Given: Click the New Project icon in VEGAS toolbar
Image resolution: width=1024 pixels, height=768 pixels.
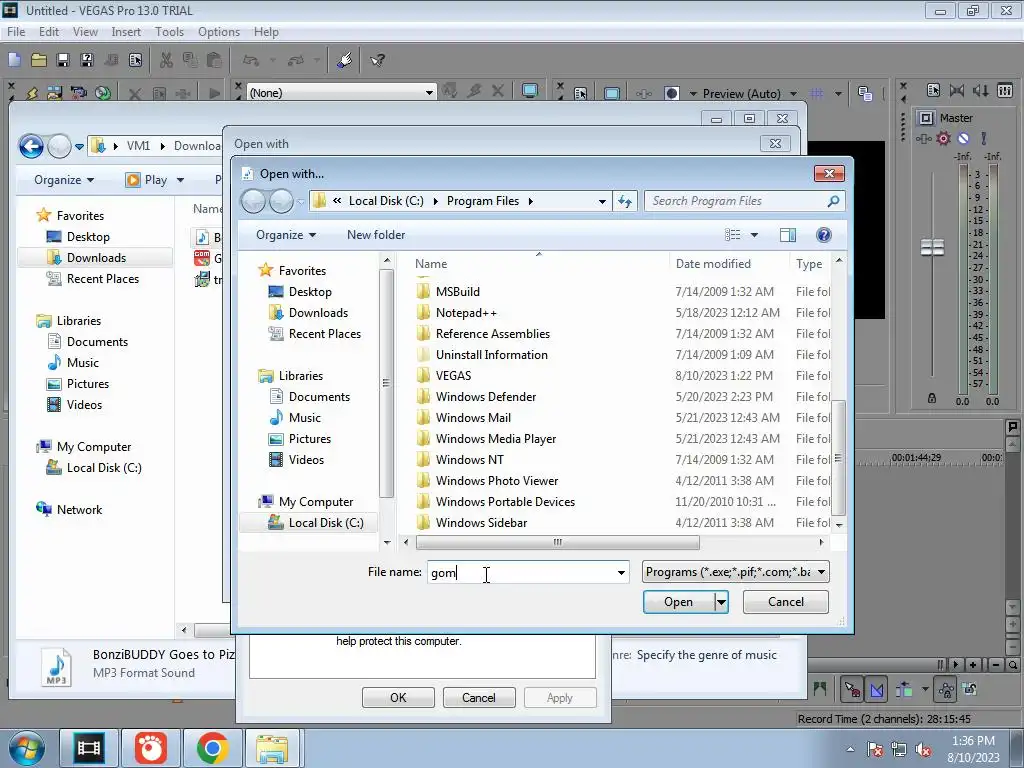Looking at the screenshot, I should tap(14, 60).
